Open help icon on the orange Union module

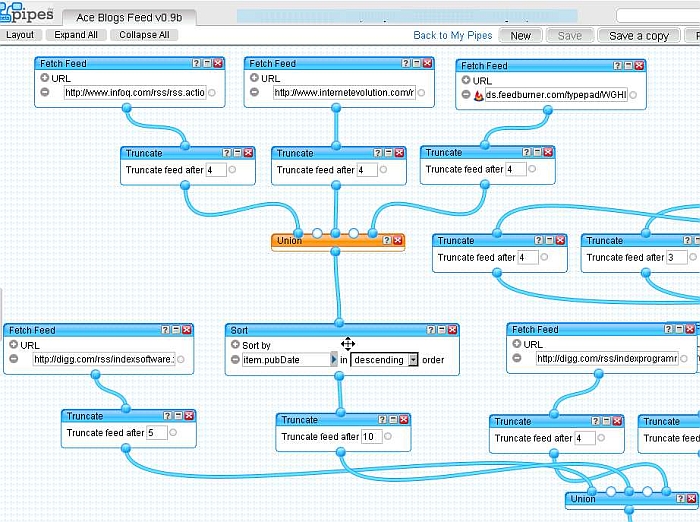pos(387,241)
